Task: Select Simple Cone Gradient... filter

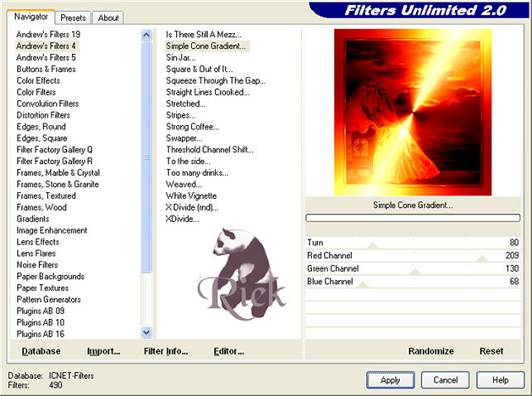Action: click(x=206, y=46)
